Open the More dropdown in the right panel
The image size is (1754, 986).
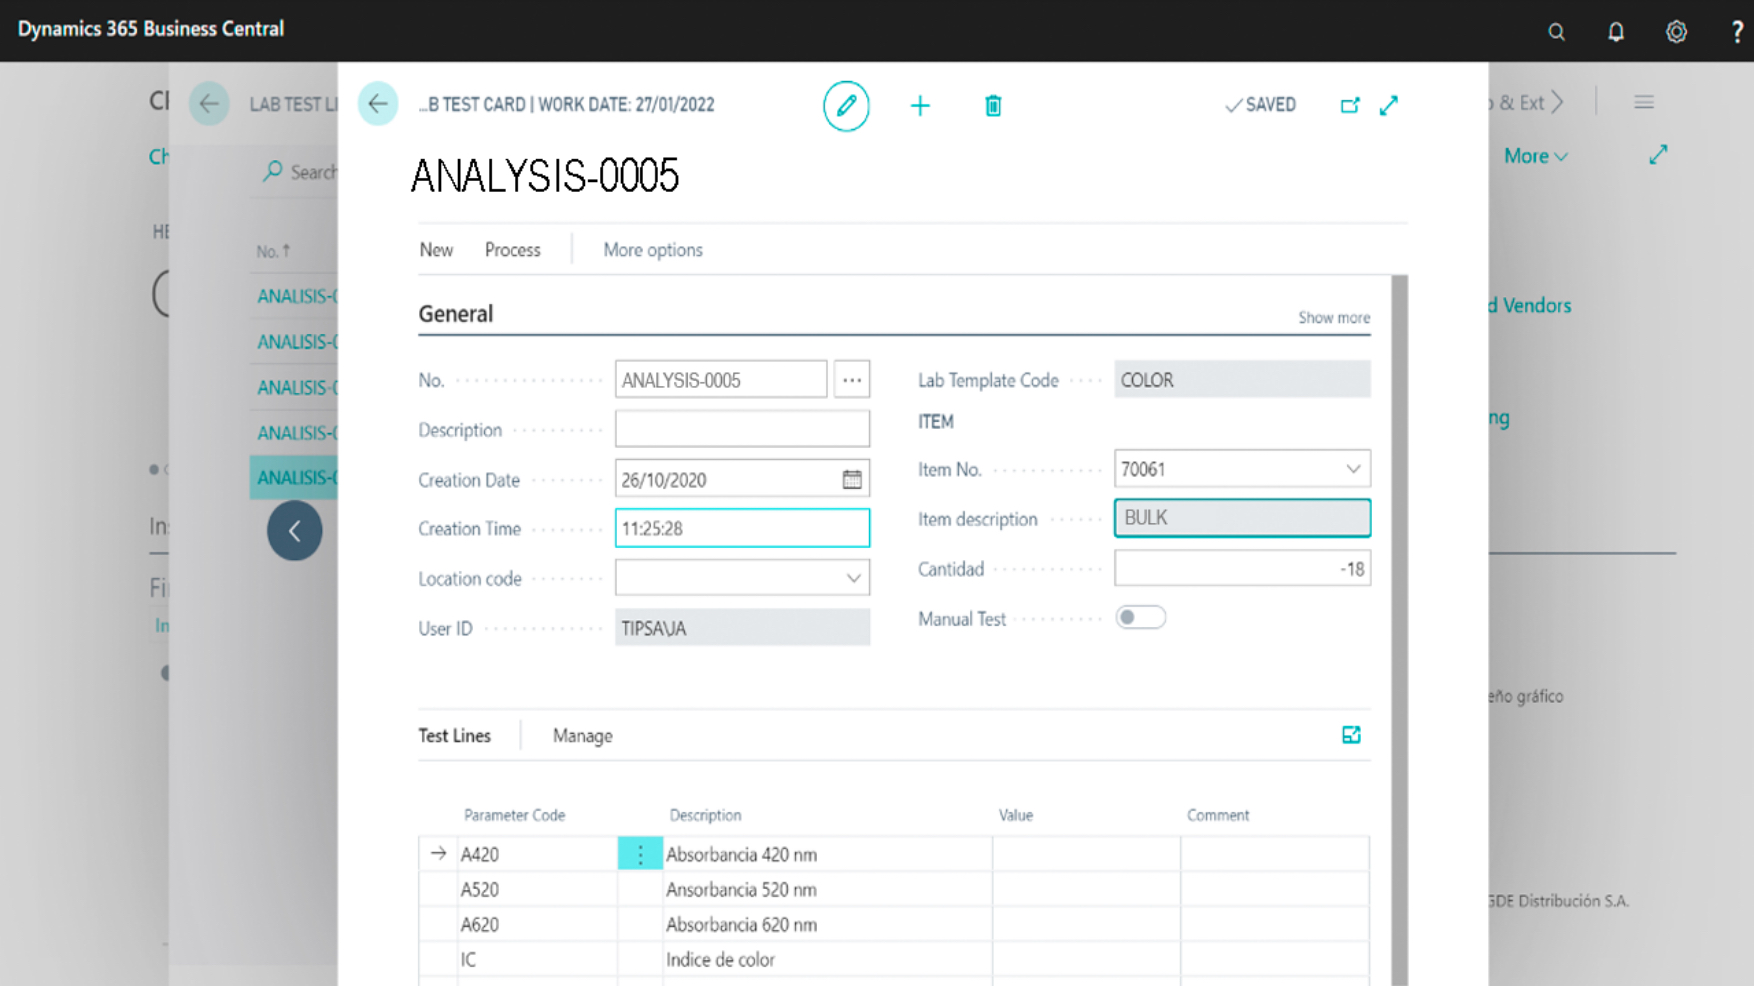coord(1535,156)
